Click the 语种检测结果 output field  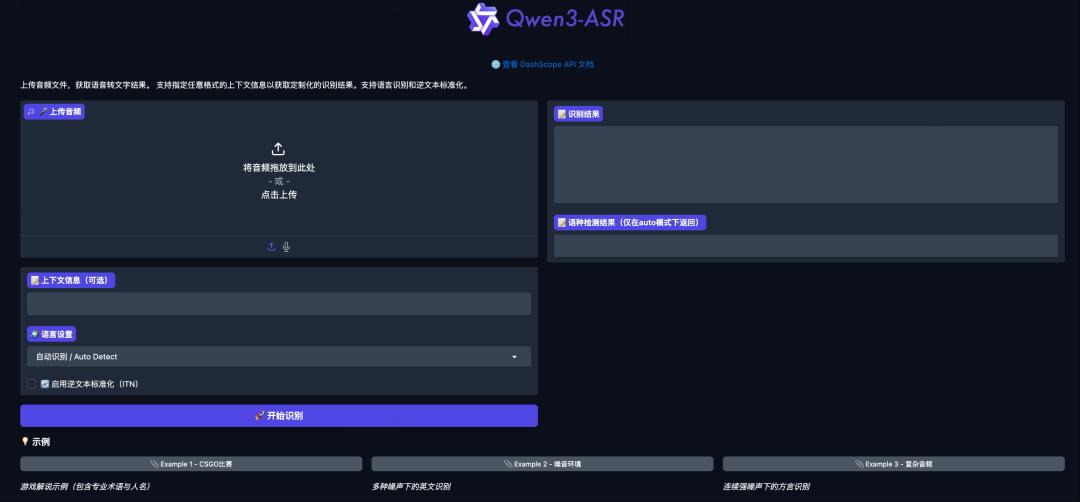tap(805, 246)
